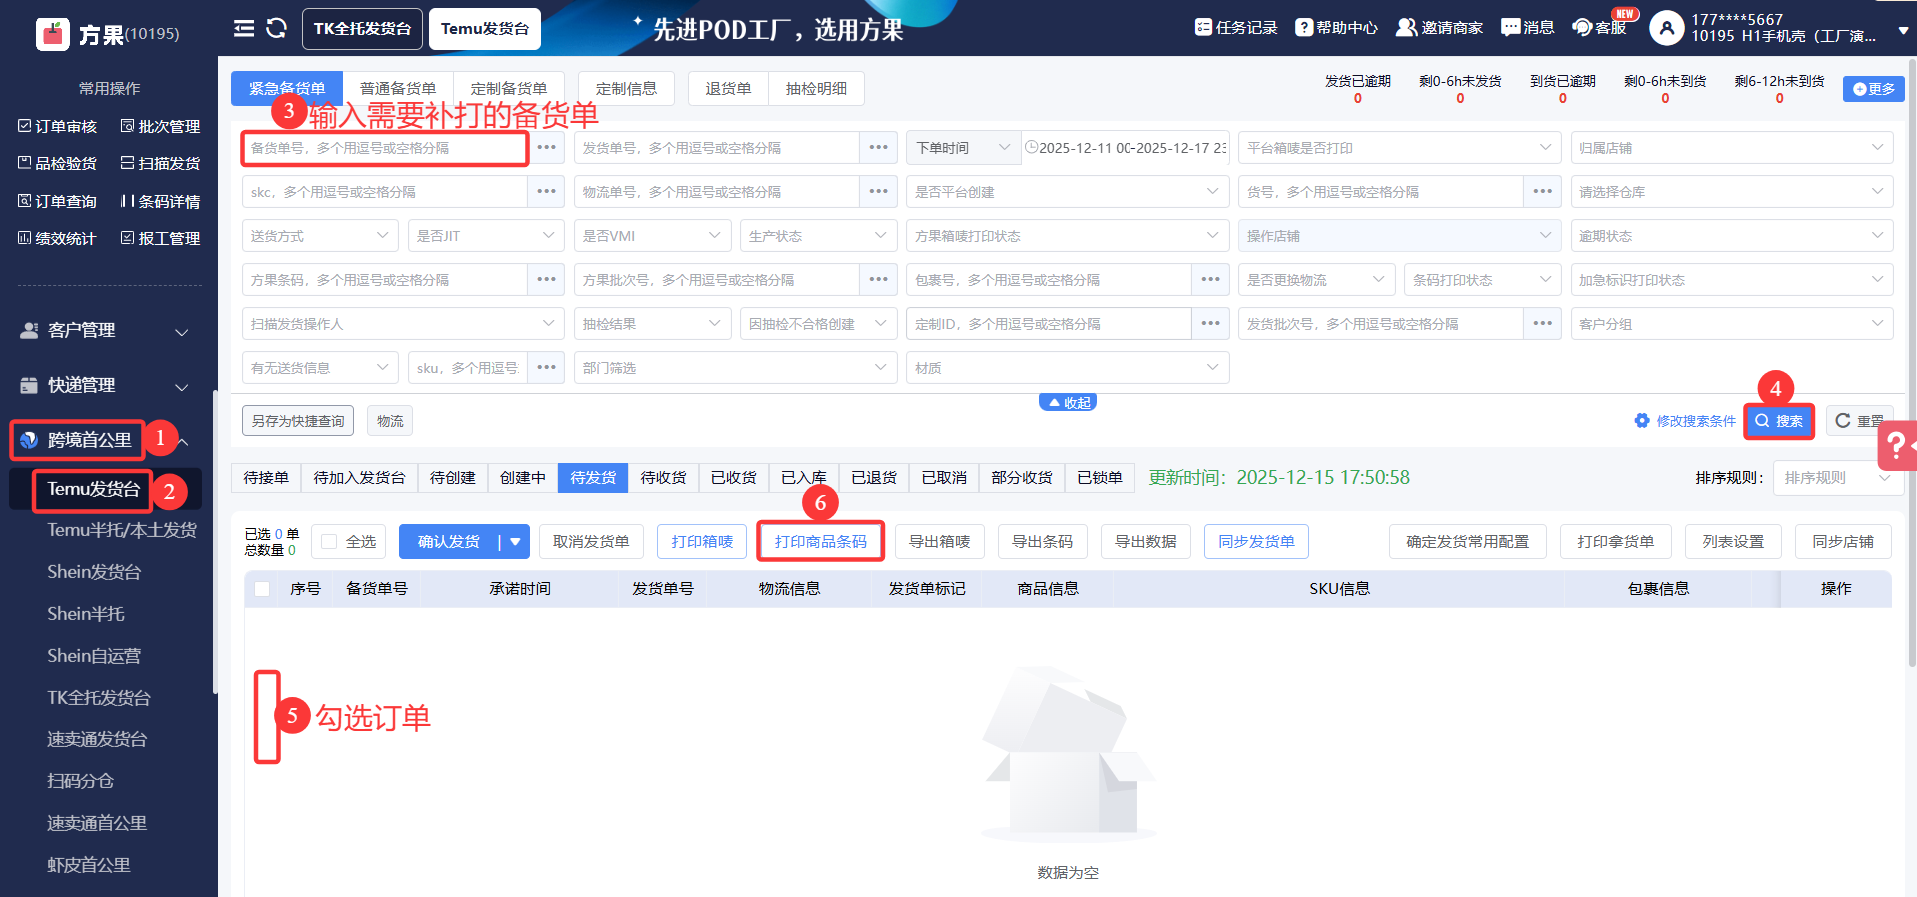Screen dimensions: 1917x897
Task: Click 另存为快捷查询 button
Action: [x=298, y=421]
